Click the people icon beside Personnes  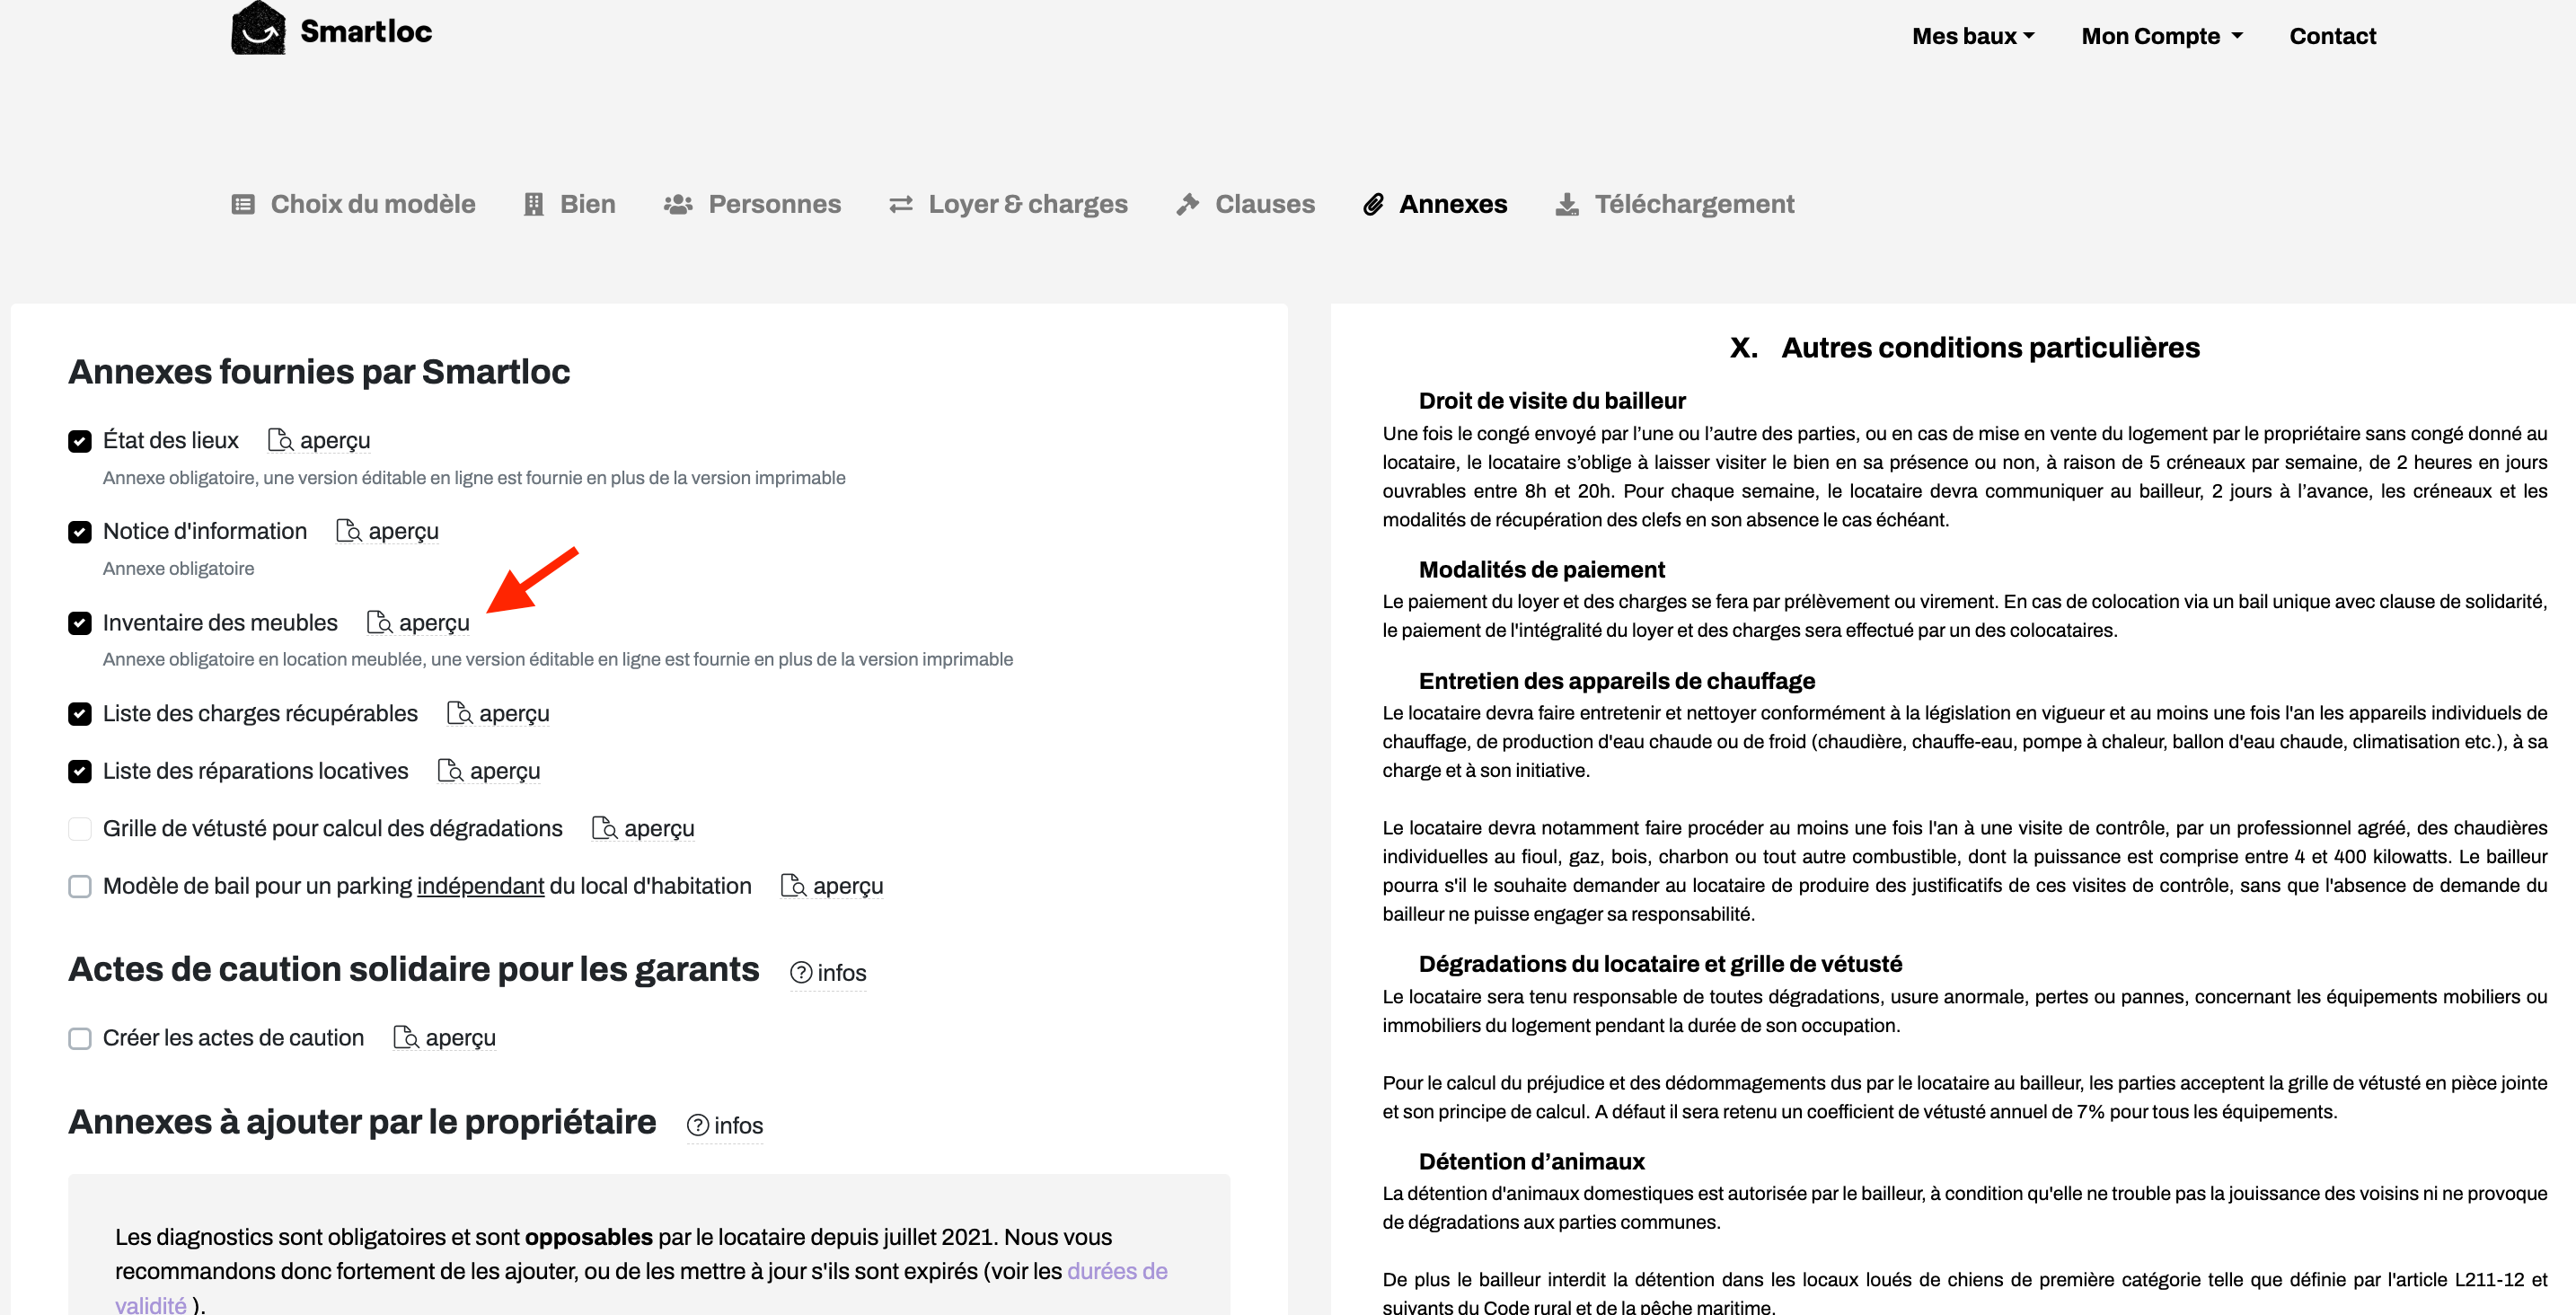point(678,205)
